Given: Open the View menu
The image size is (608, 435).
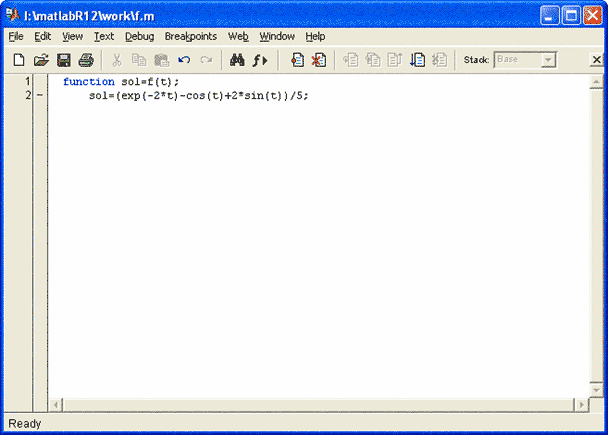Looking at the screenshot, I should coord(73,36).
